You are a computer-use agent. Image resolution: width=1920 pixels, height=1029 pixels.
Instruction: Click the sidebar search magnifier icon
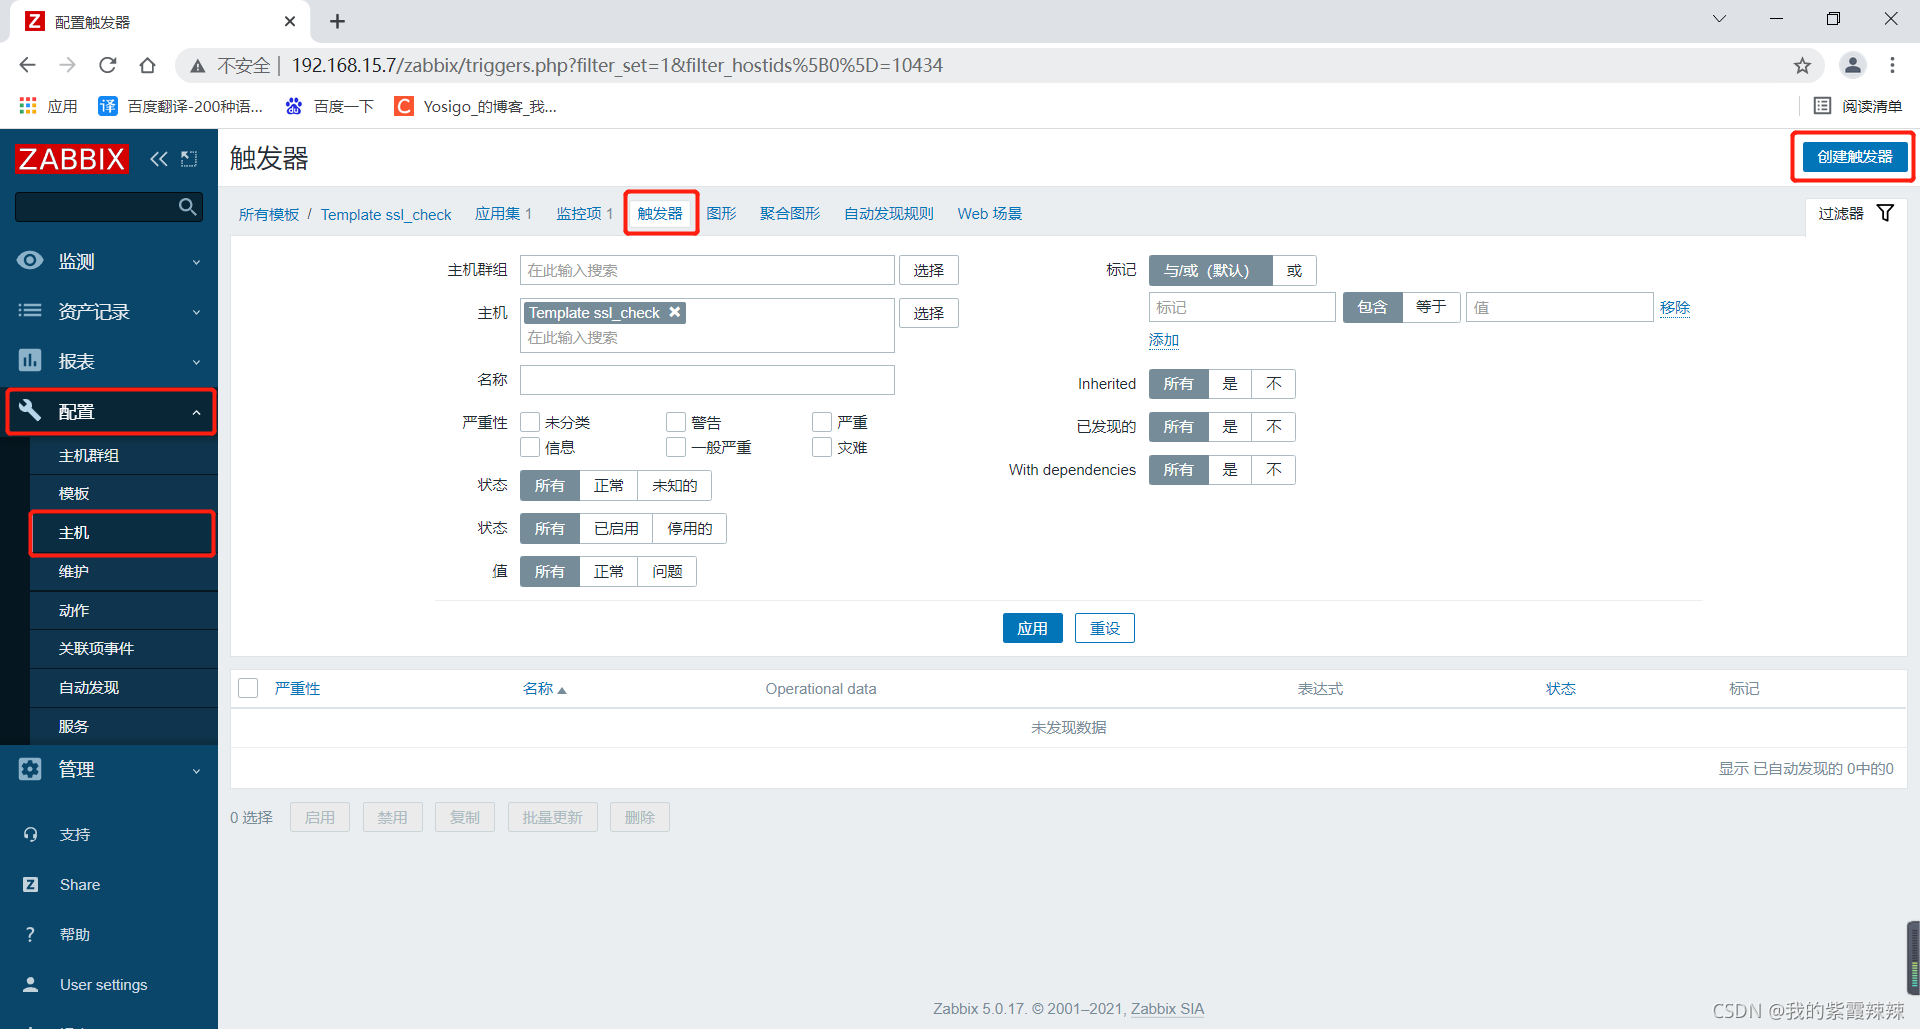[187, 207]
